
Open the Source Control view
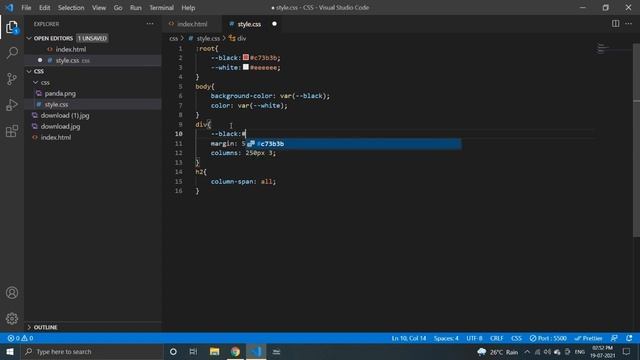pyautogui.click(x=12, y=79)
